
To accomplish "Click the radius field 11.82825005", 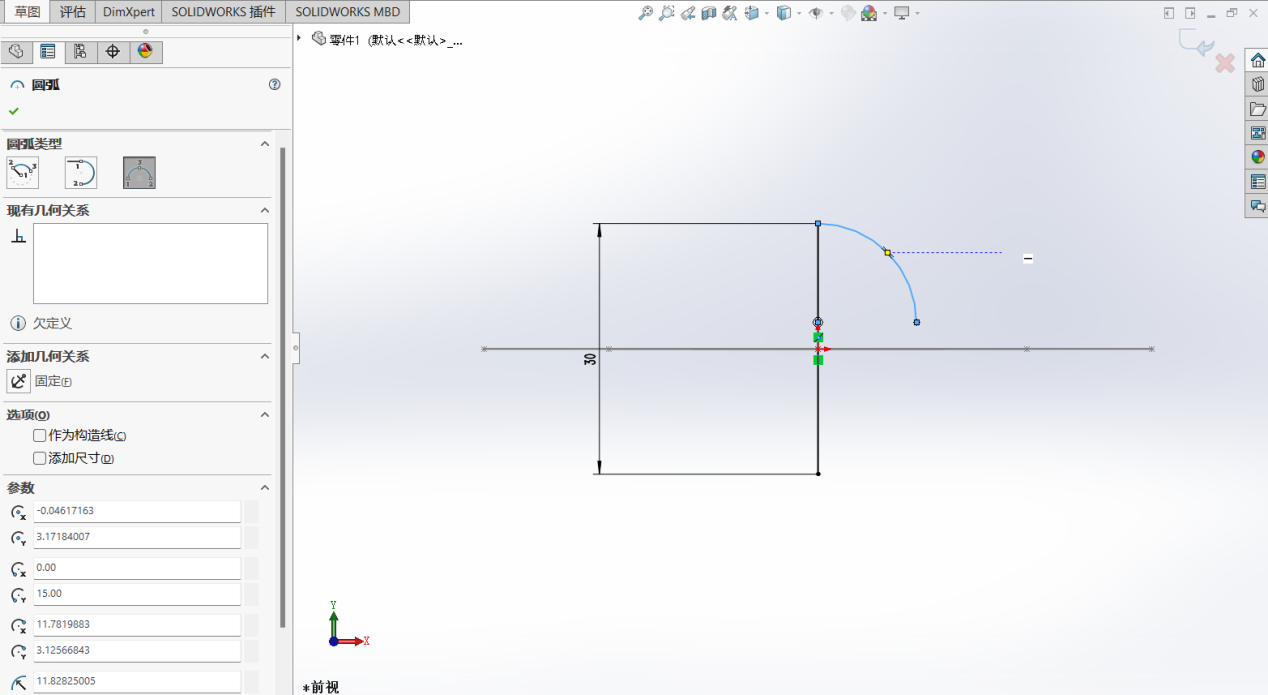I will coord(137,682).
